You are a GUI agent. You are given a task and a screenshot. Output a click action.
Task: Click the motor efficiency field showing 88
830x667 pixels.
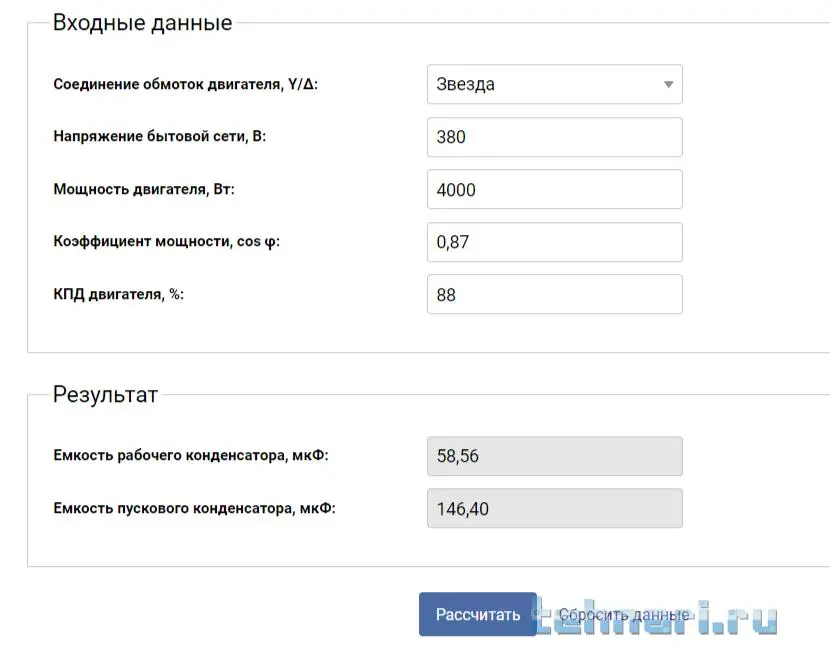tap(554, 295)
